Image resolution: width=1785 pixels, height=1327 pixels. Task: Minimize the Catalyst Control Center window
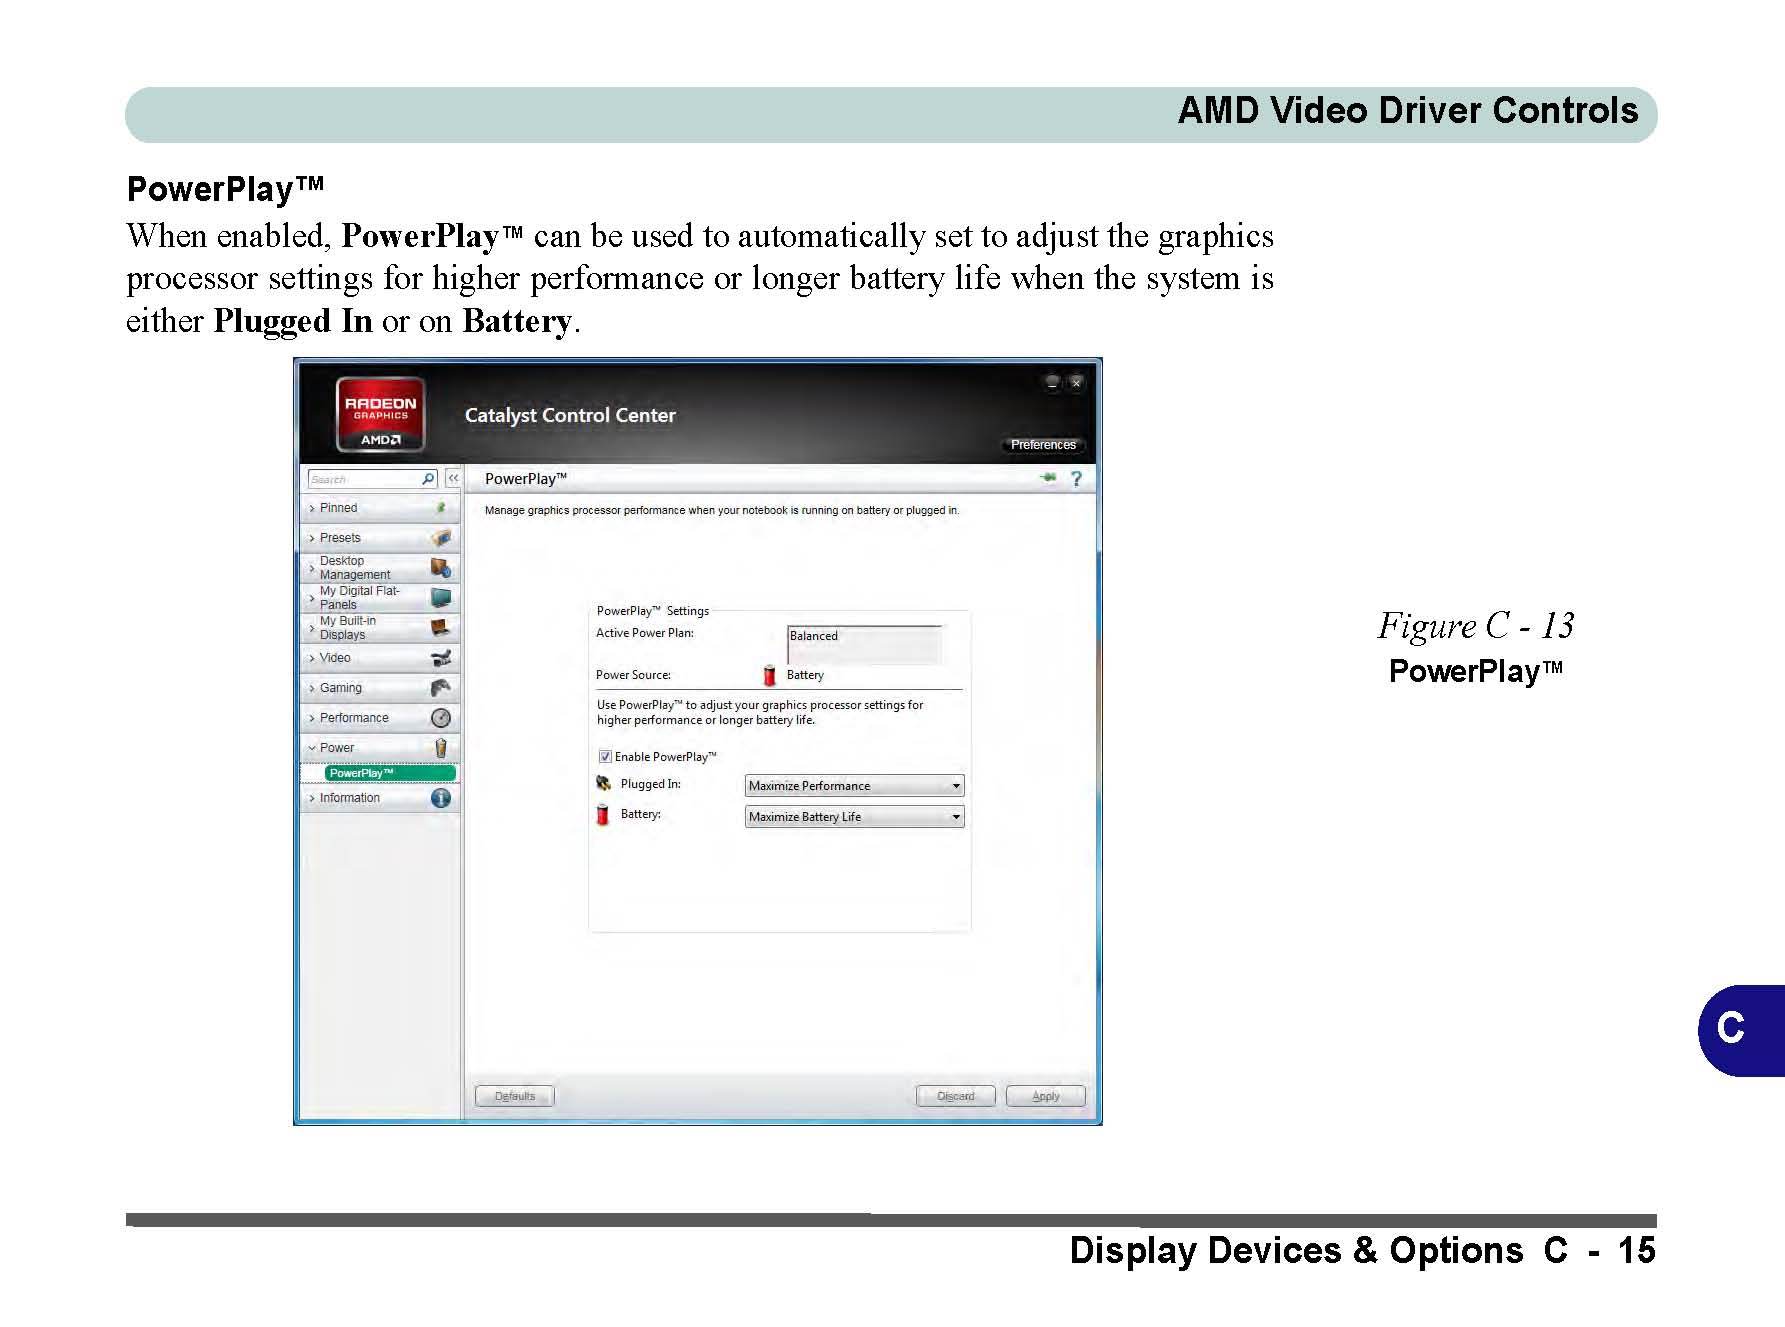tap(1052, 382)
